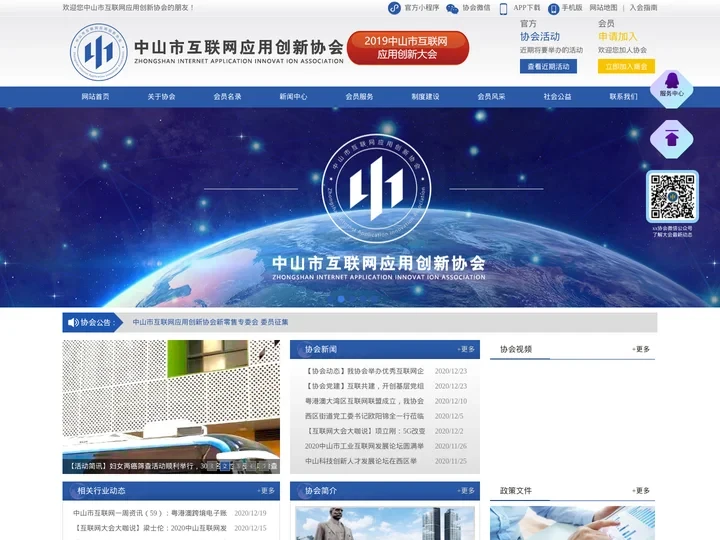This screenshot has width=720, height=540.
Task: Click the chart photo under 政策文件
Action: click(572, 523)
